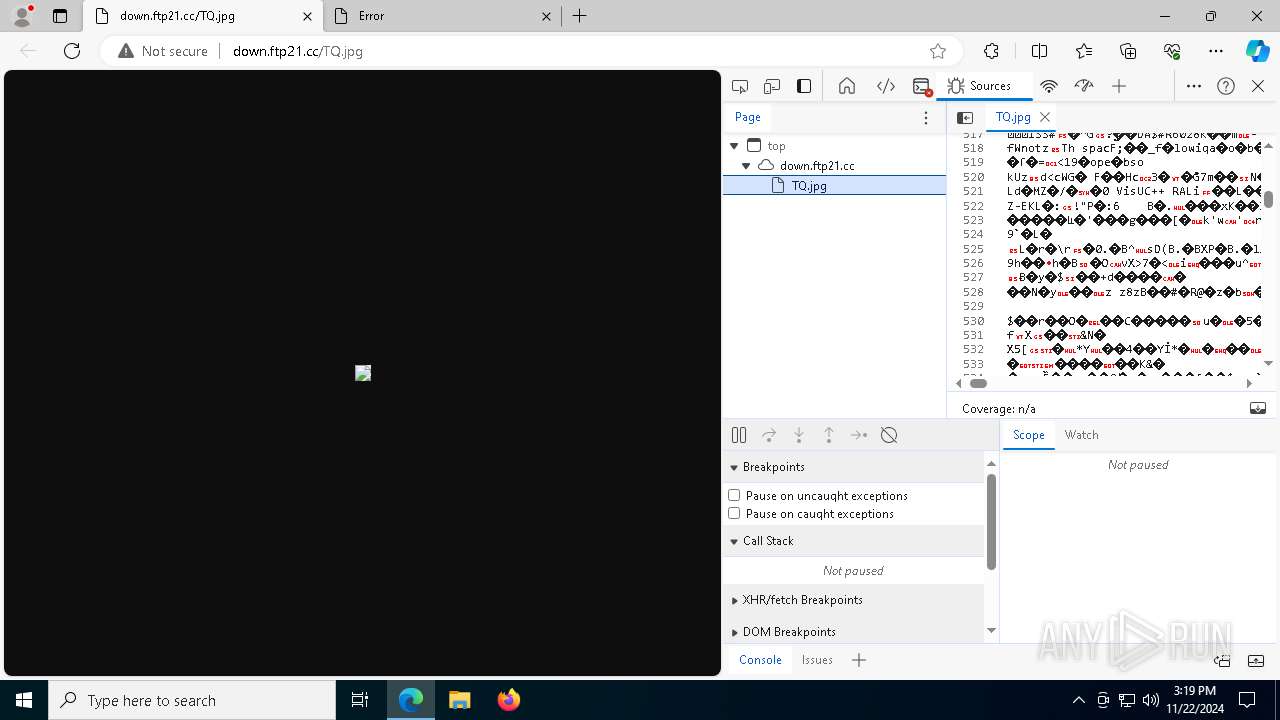
Task: Open the Issues drawer tab
Action: [x=817, y=660]
